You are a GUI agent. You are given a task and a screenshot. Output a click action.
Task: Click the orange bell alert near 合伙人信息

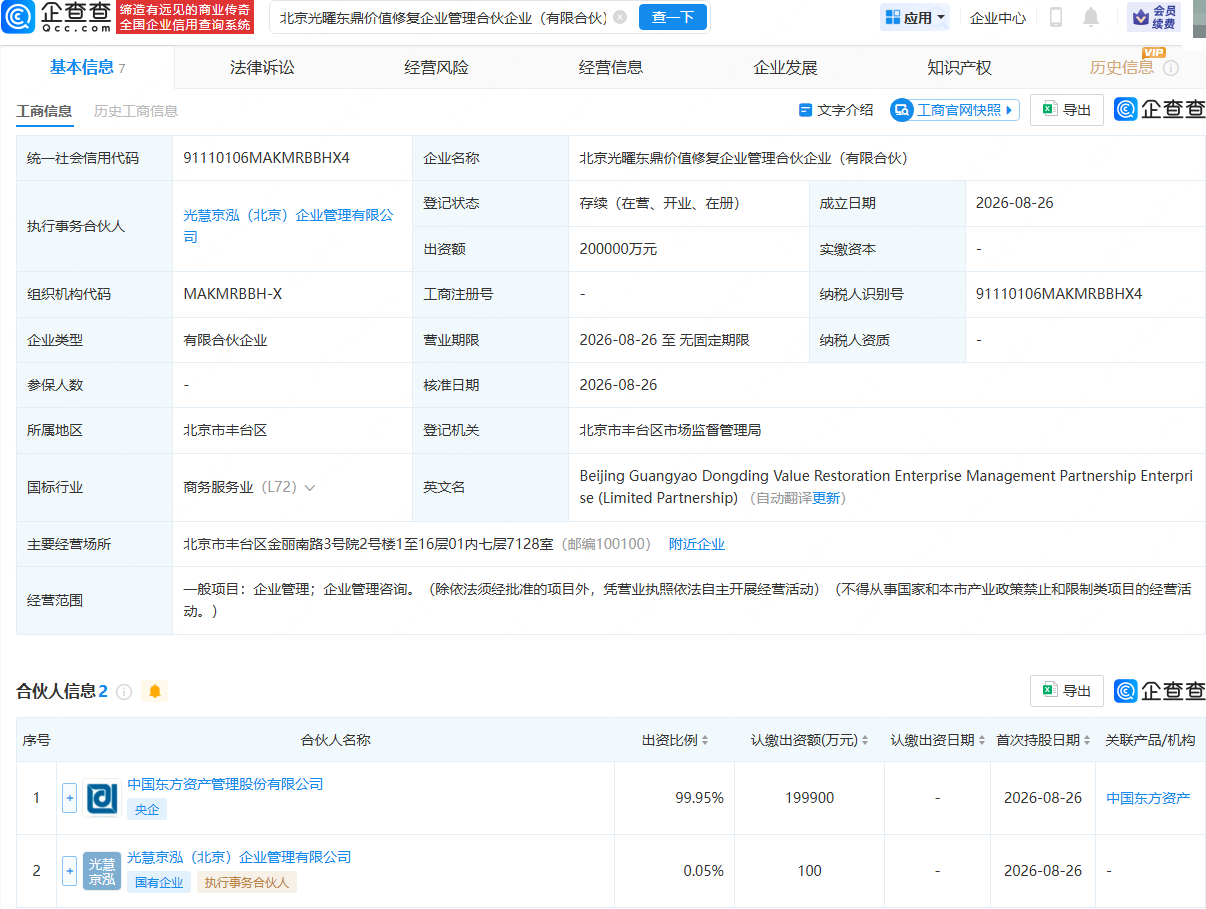154,691
